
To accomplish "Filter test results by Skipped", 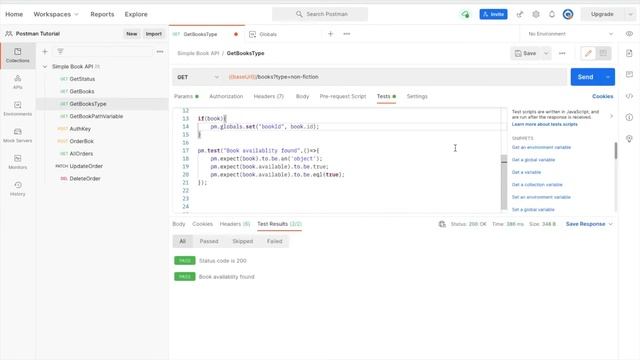I will click(243, 241).
